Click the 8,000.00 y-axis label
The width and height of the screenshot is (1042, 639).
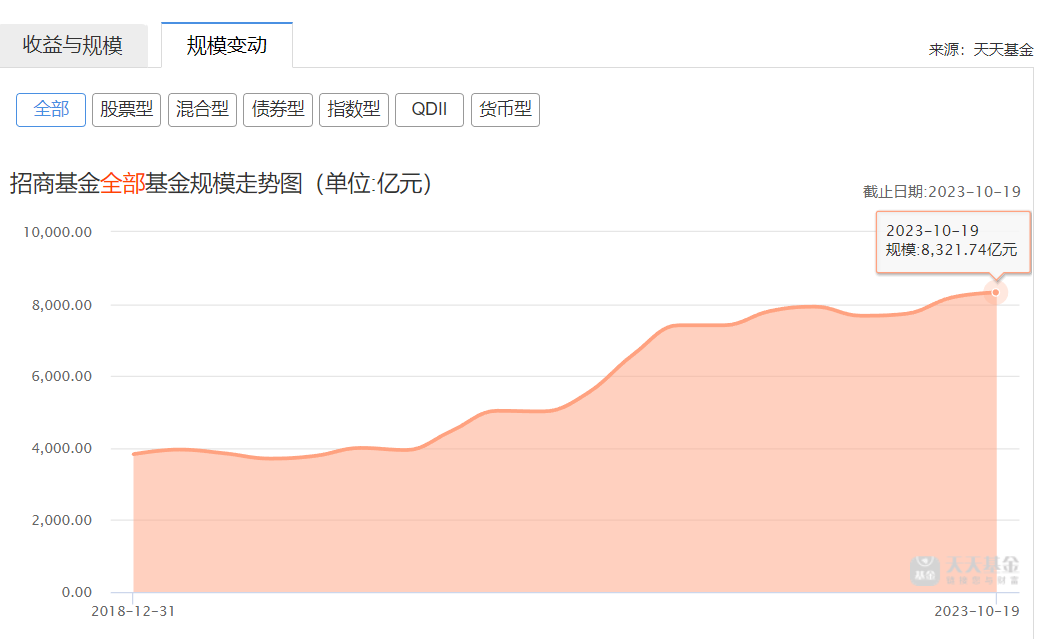point(62,305)
